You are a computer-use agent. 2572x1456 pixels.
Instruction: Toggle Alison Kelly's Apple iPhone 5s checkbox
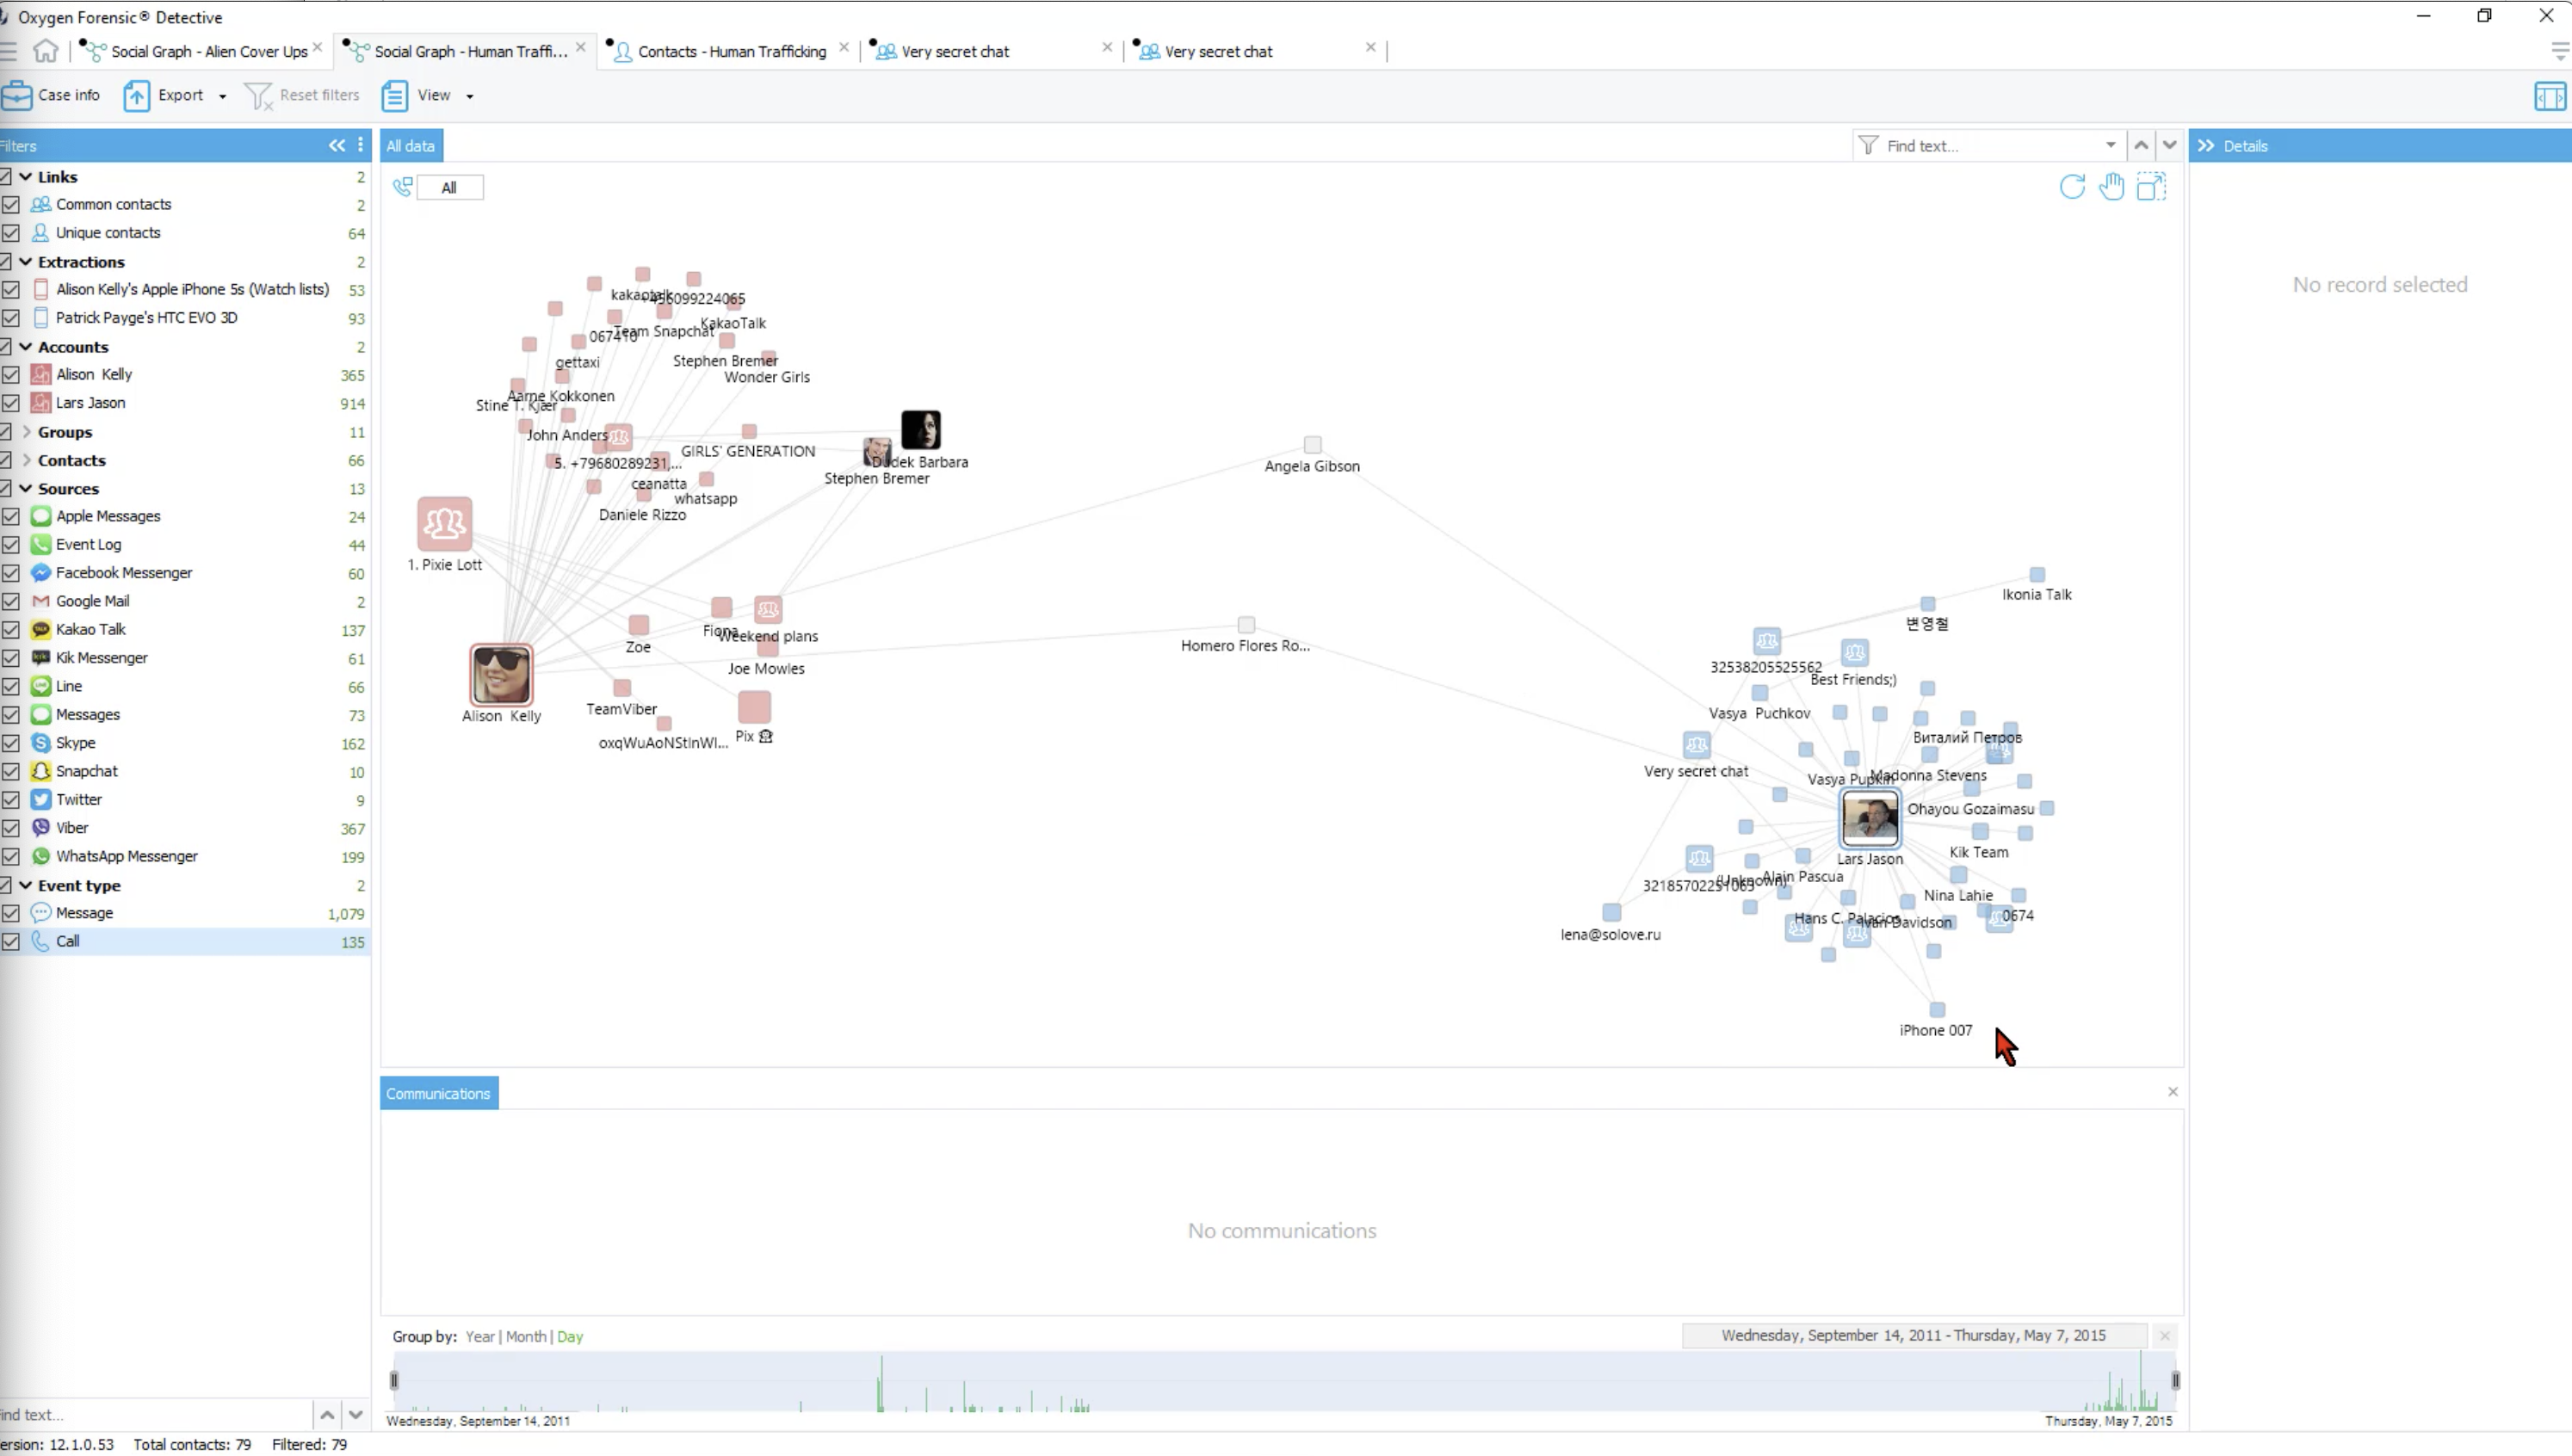pyautogui.click(x=11, y=289)
